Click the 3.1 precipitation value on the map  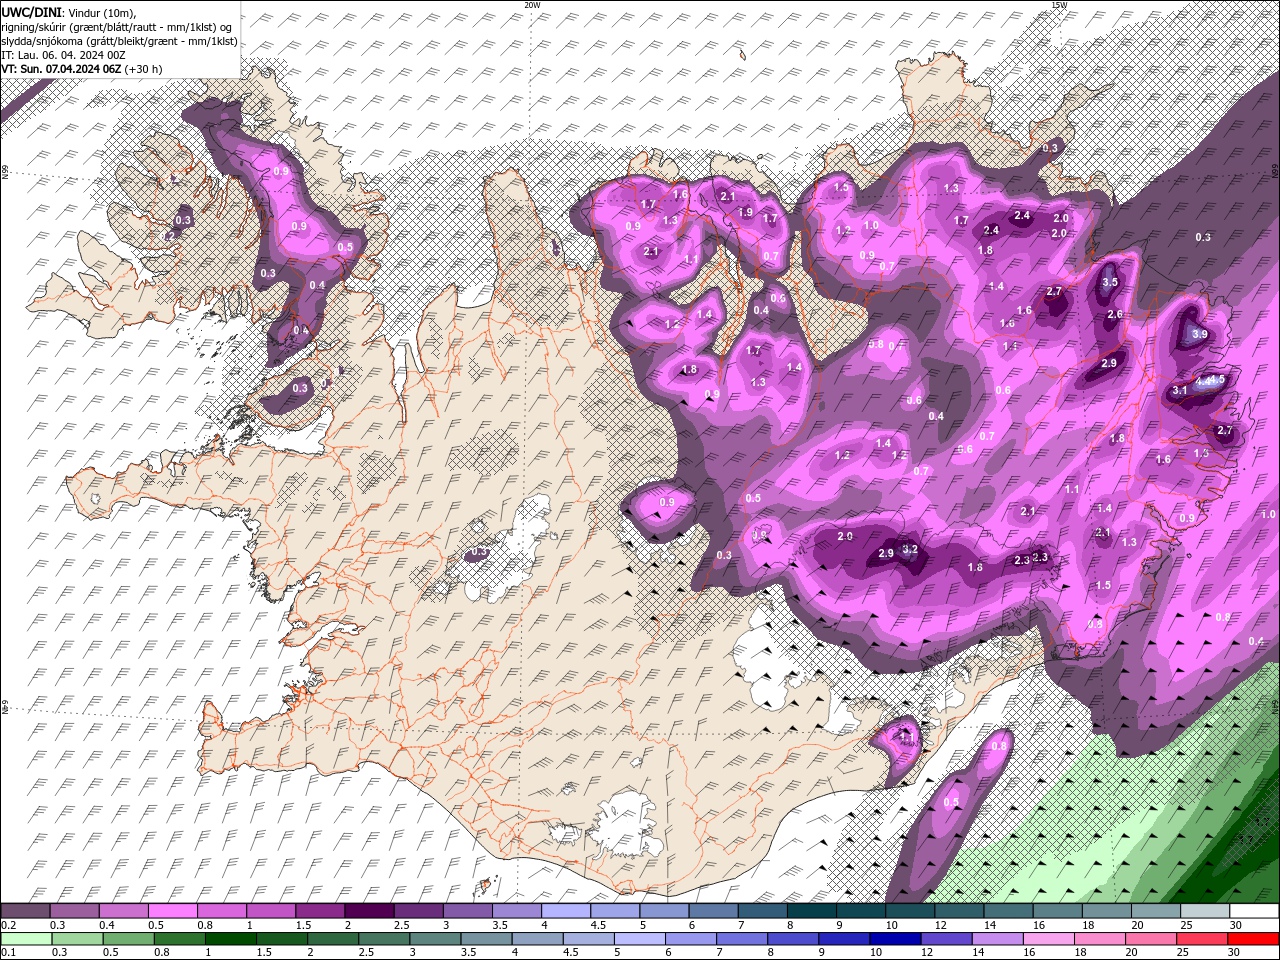tap(1179, 390)
